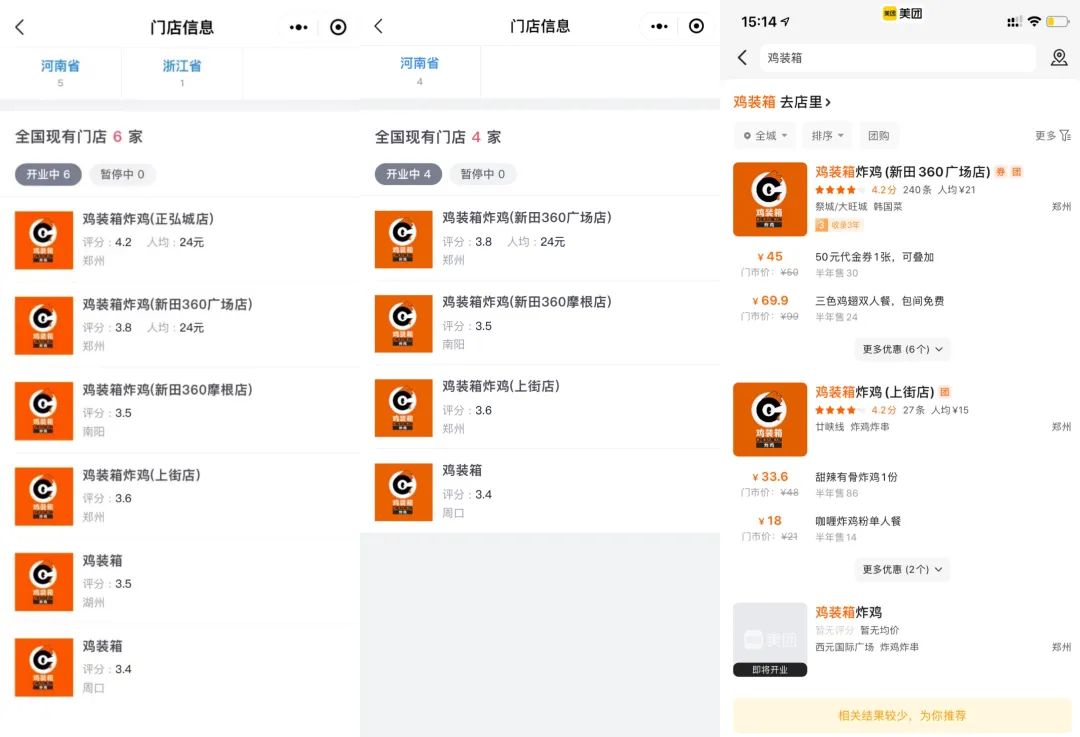Select the 开业中 4 filter pill
This screenshot has height=737, width=1080.
[x=408, y=174]
